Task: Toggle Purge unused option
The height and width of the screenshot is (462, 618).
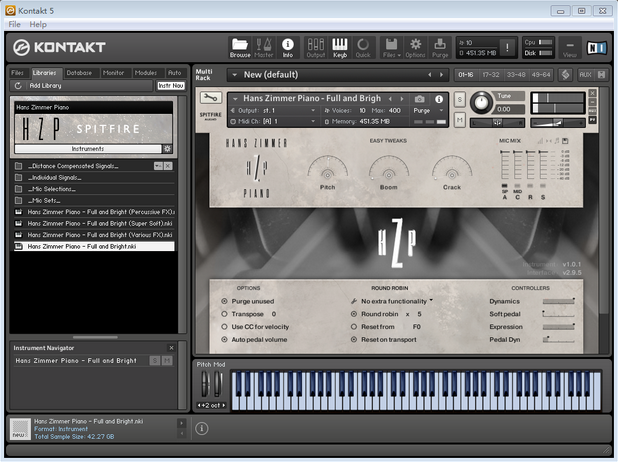Action: point(224,301)
